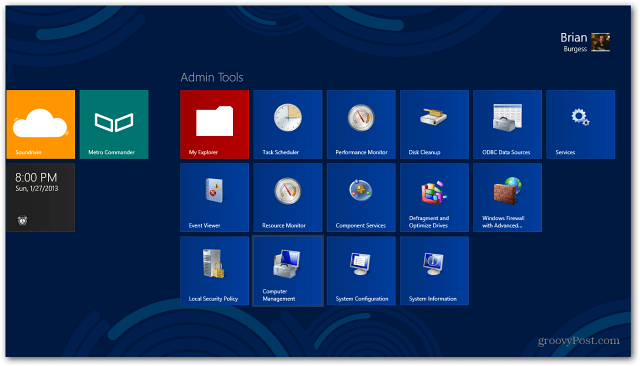Launch the Event Viewer tile
This screenshot has height=366, width=640.
[214, 197]
